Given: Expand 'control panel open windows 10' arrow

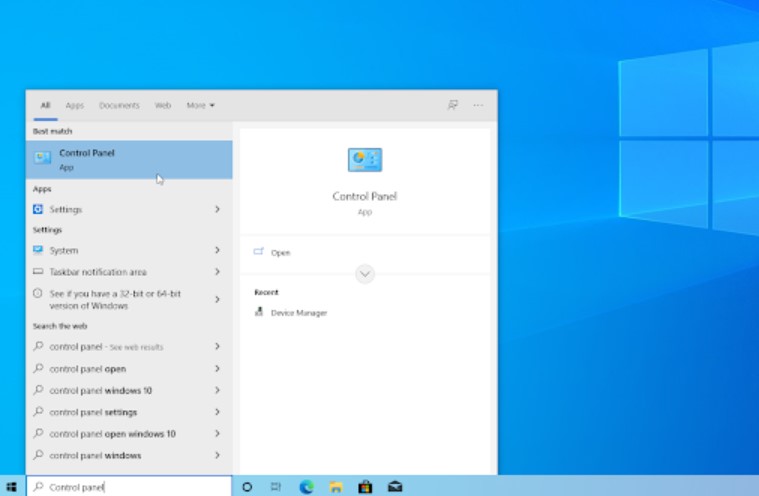Looking at the screenshot, I should point(217,433).
